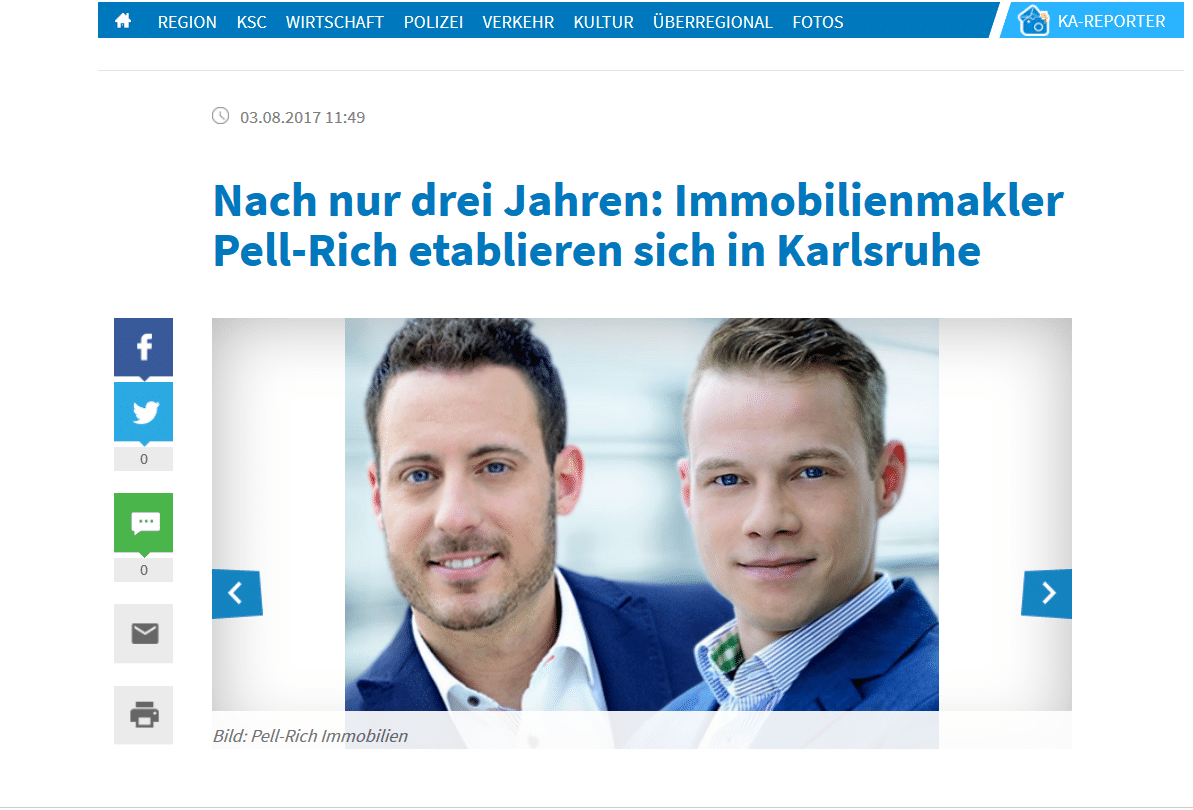The width and height of the screenshot is (1193, 810).
Task: Open KA-Reporter section
Action: click(x=1092, y=21)
